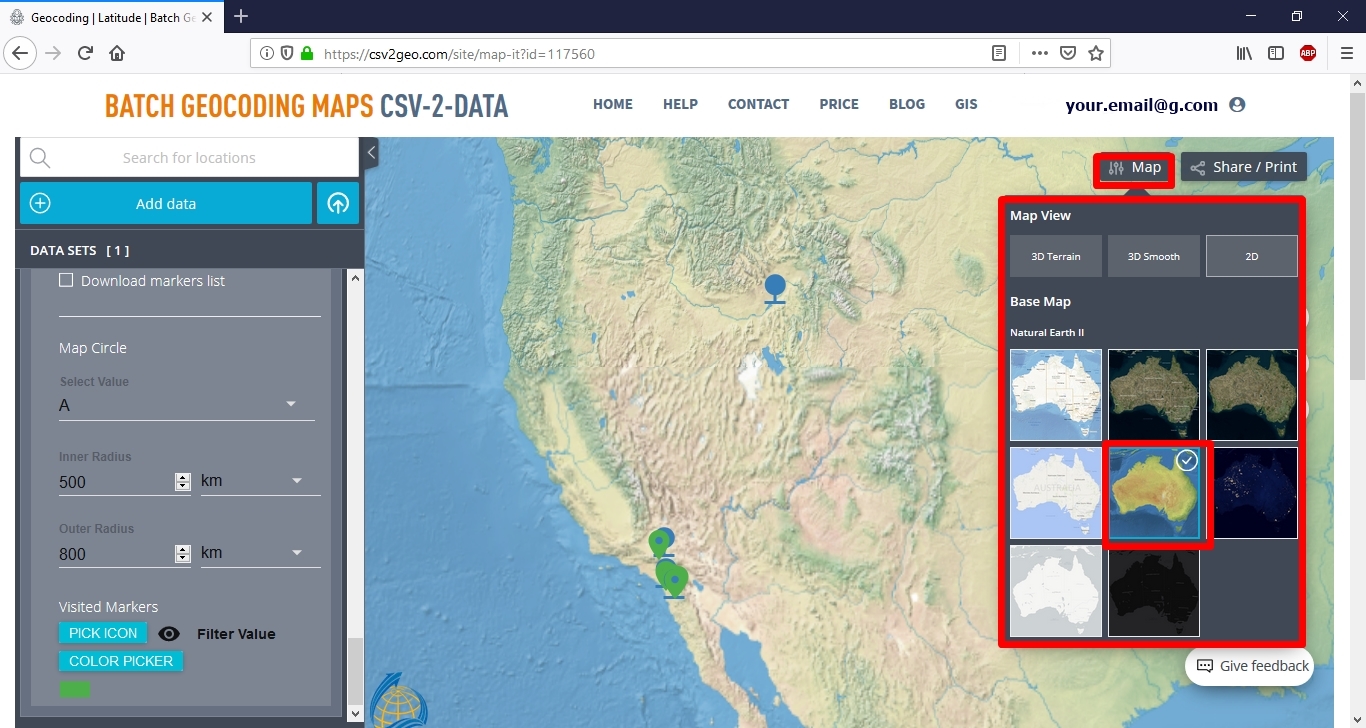Deselect the checked base map thumbnail checkmark
This screenshot has height=728, width=1366.
[1187, 460]
